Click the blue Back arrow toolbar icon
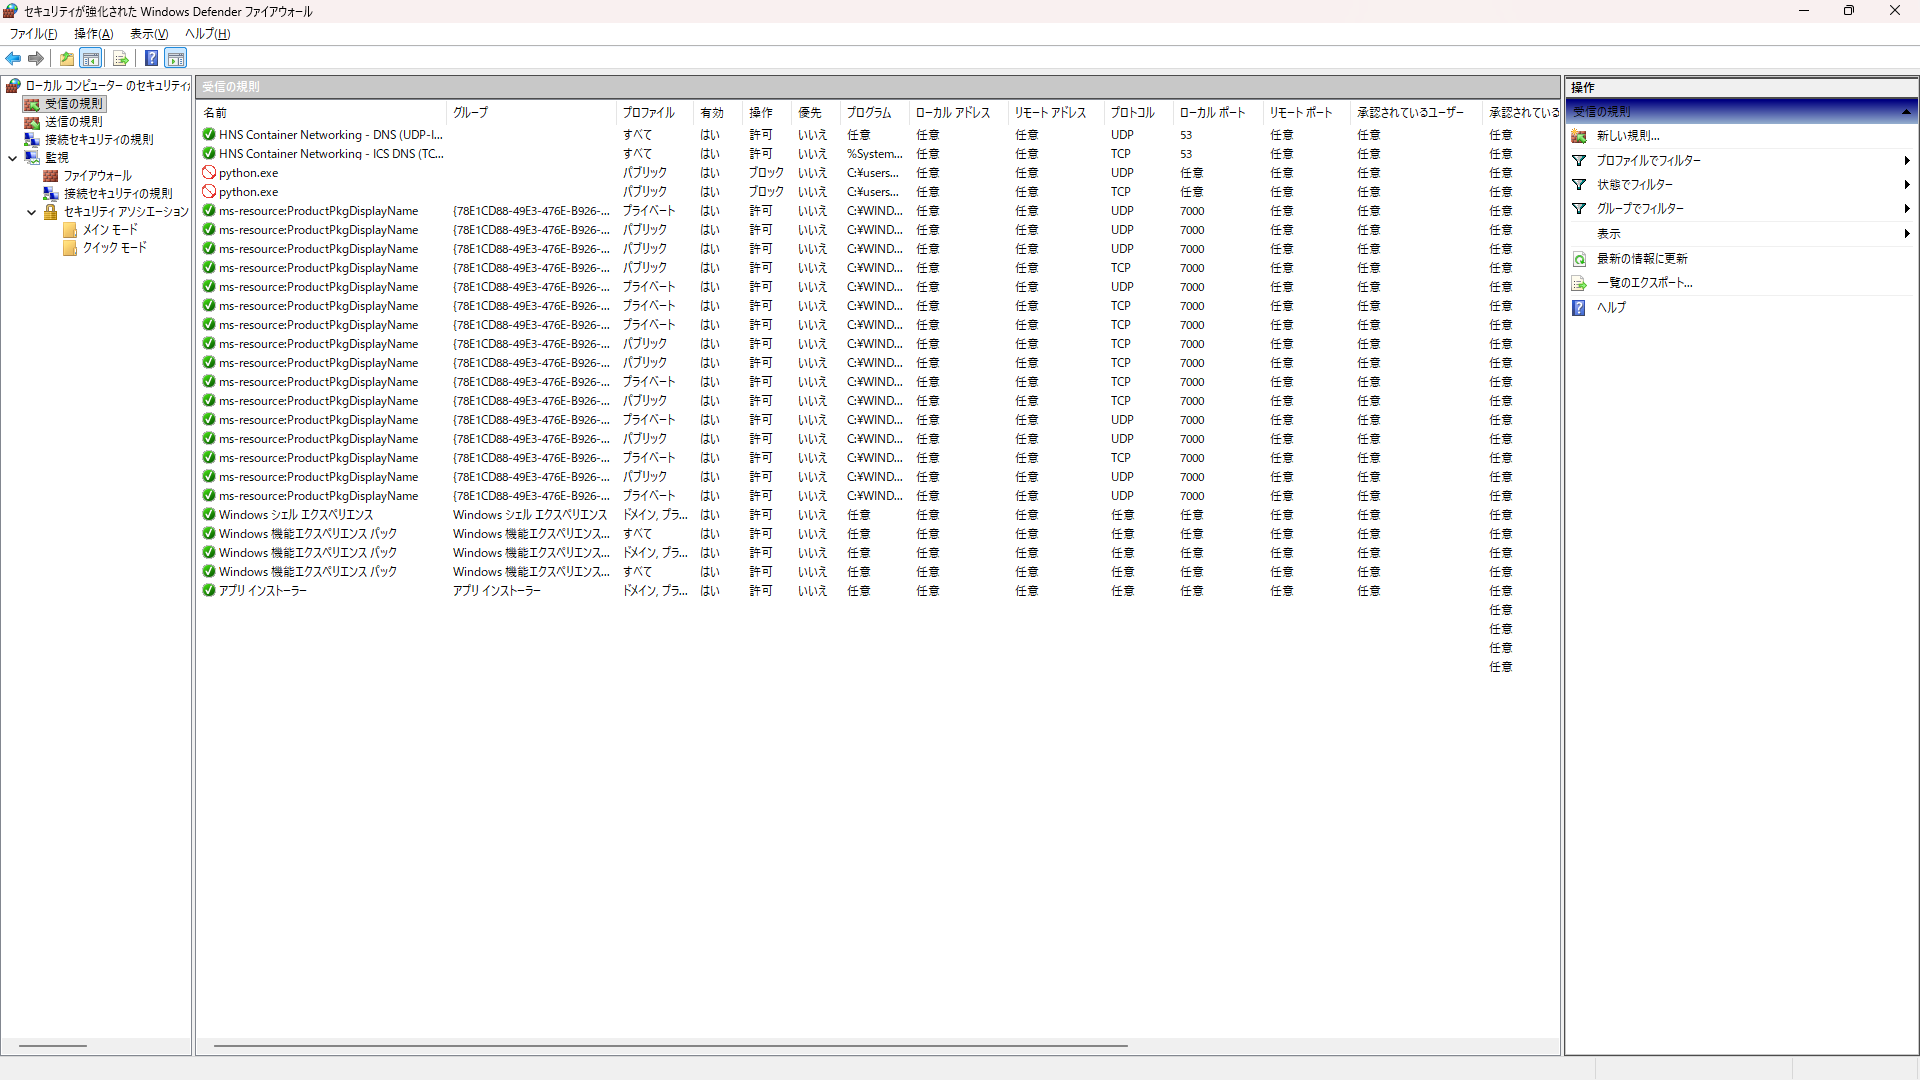Screen dimensions: 1920x1080 click(13, 58)
